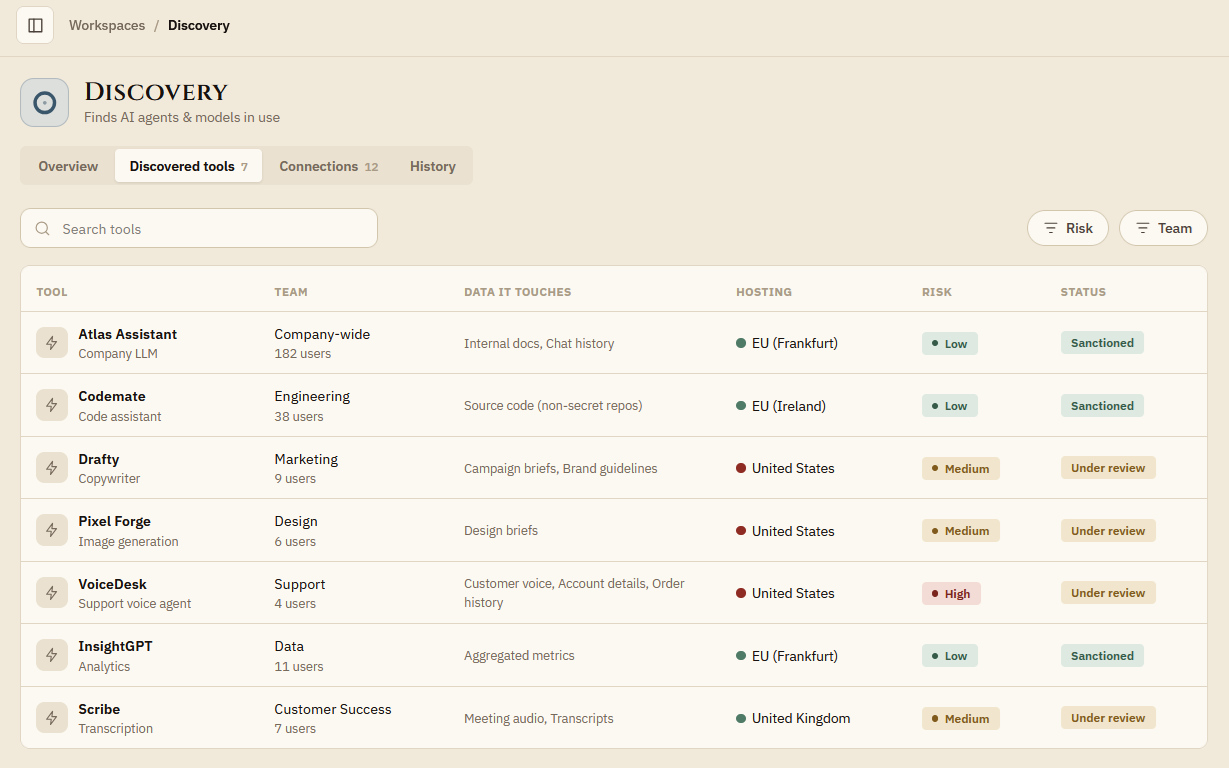Click the Drafty lightning icon
1229x768 pixels.
[52, 468]
